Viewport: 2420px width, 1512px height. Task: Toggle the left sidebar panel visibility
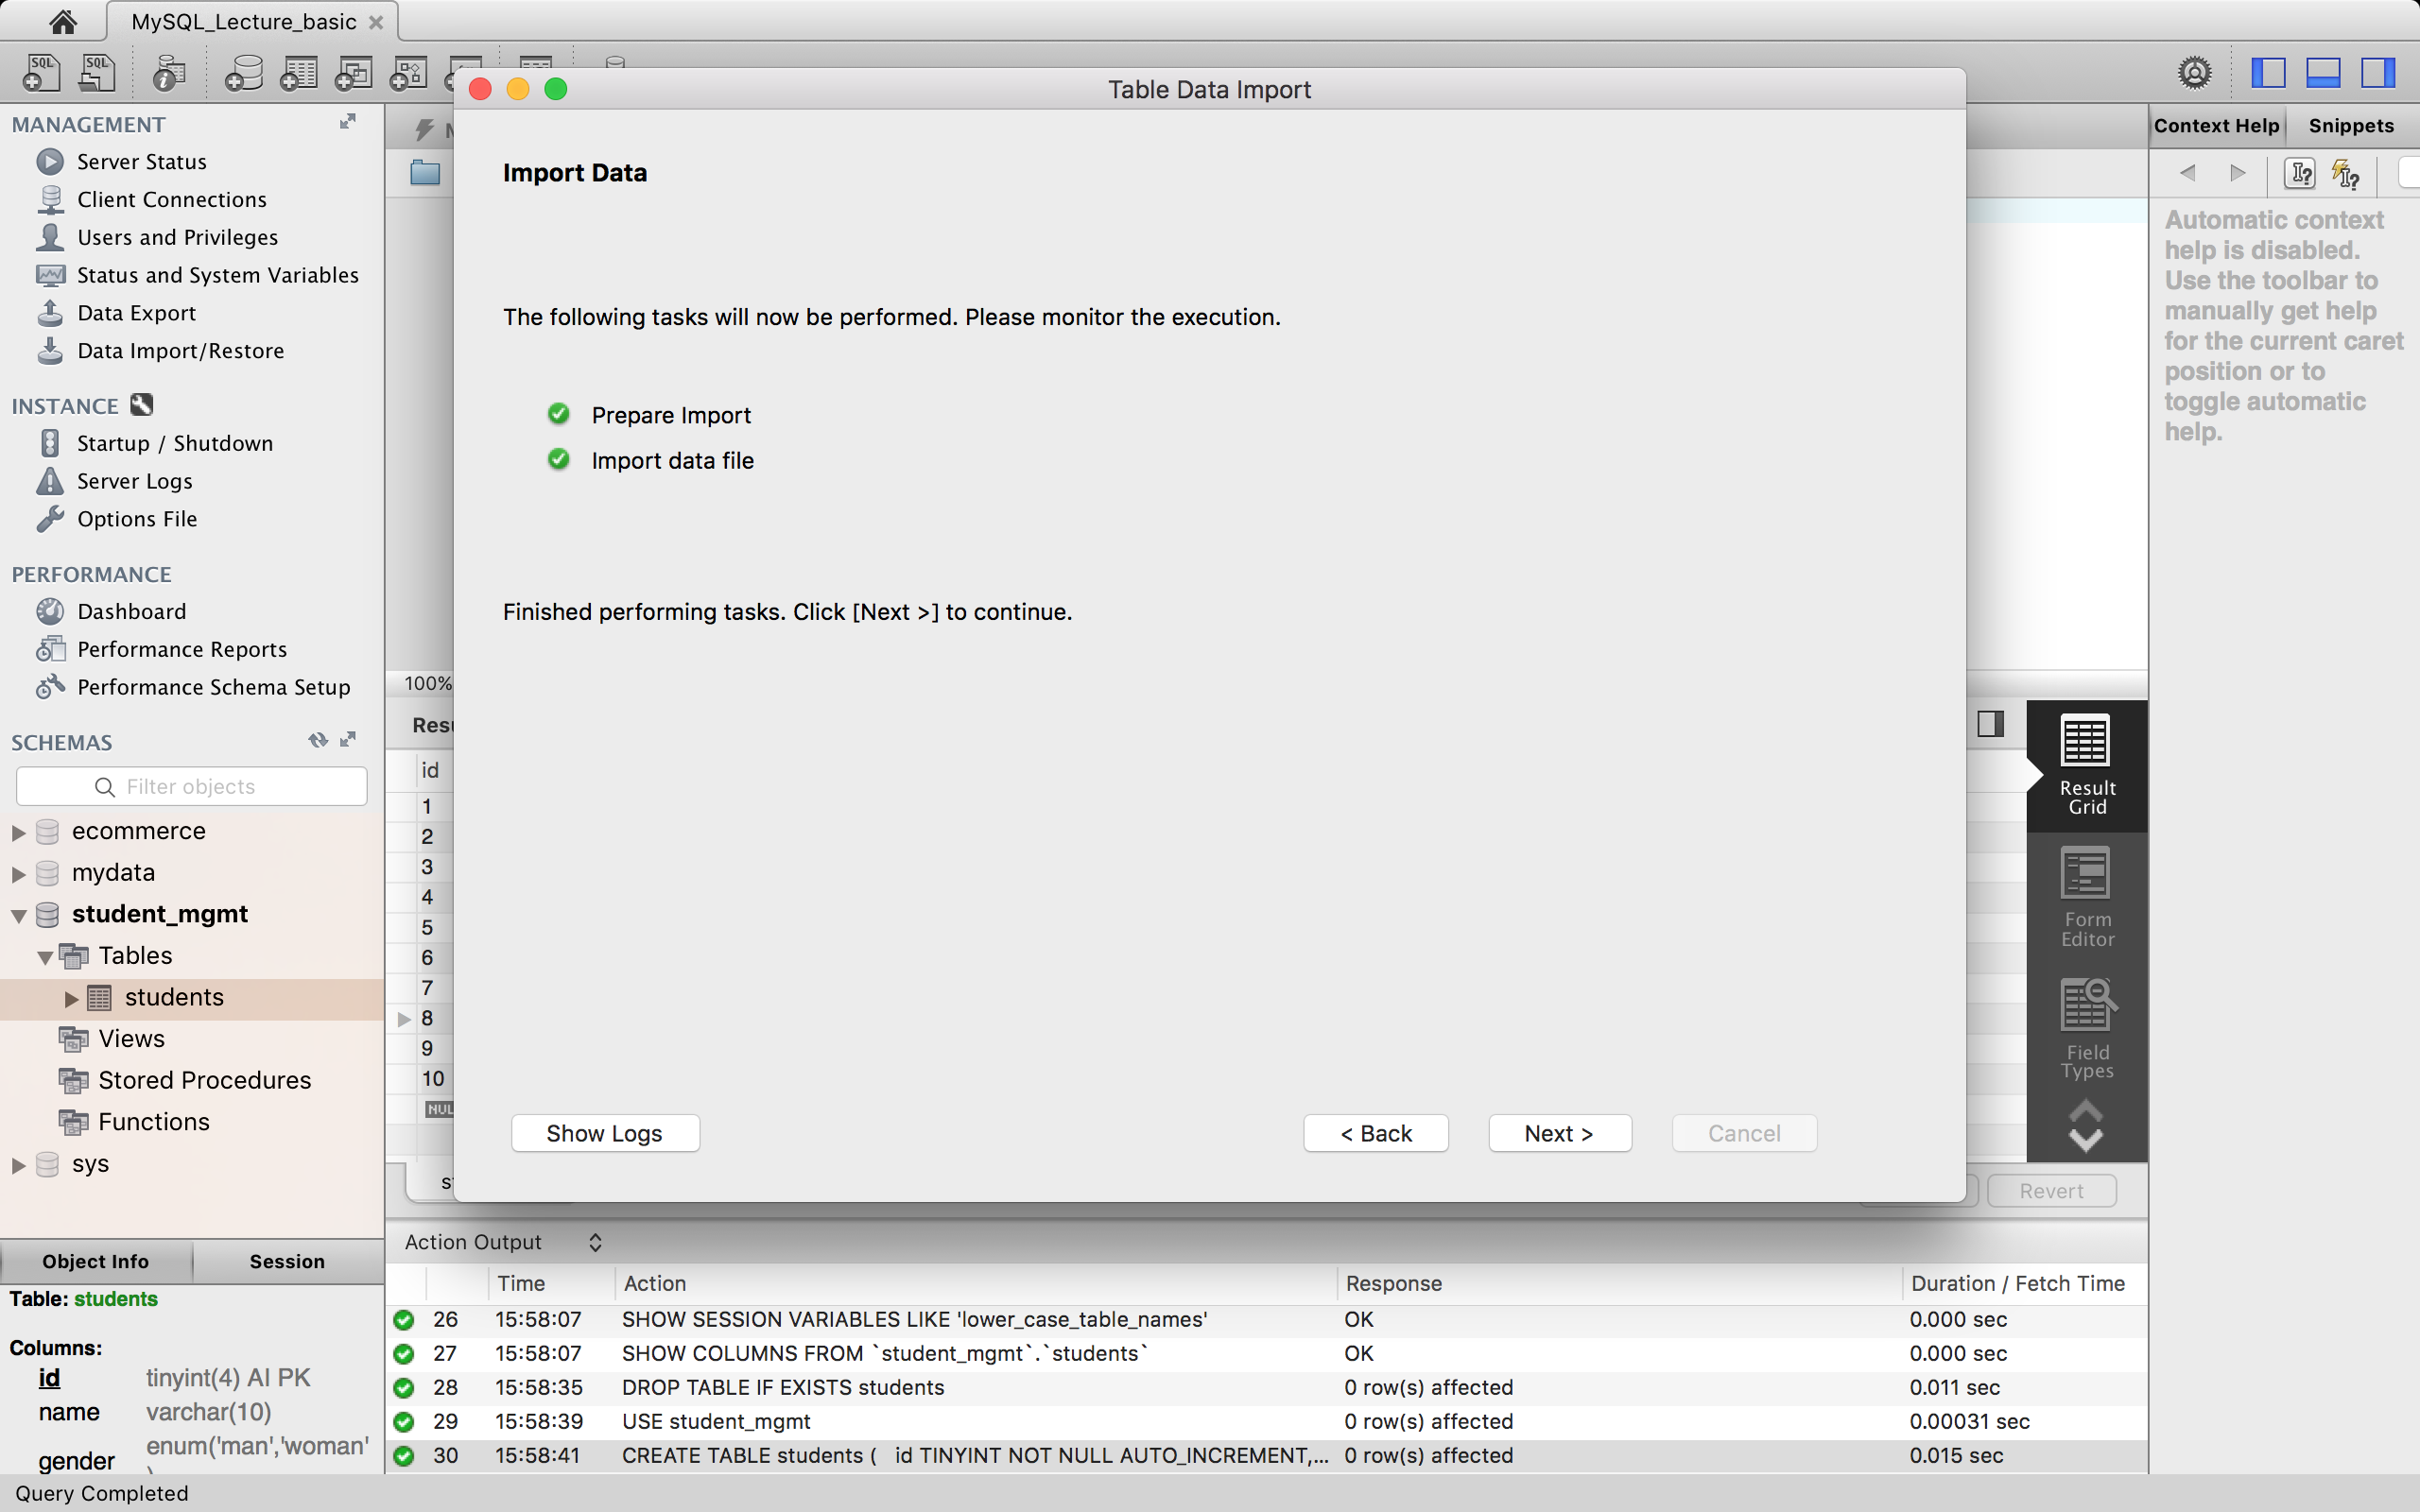tap(2268, 72)
